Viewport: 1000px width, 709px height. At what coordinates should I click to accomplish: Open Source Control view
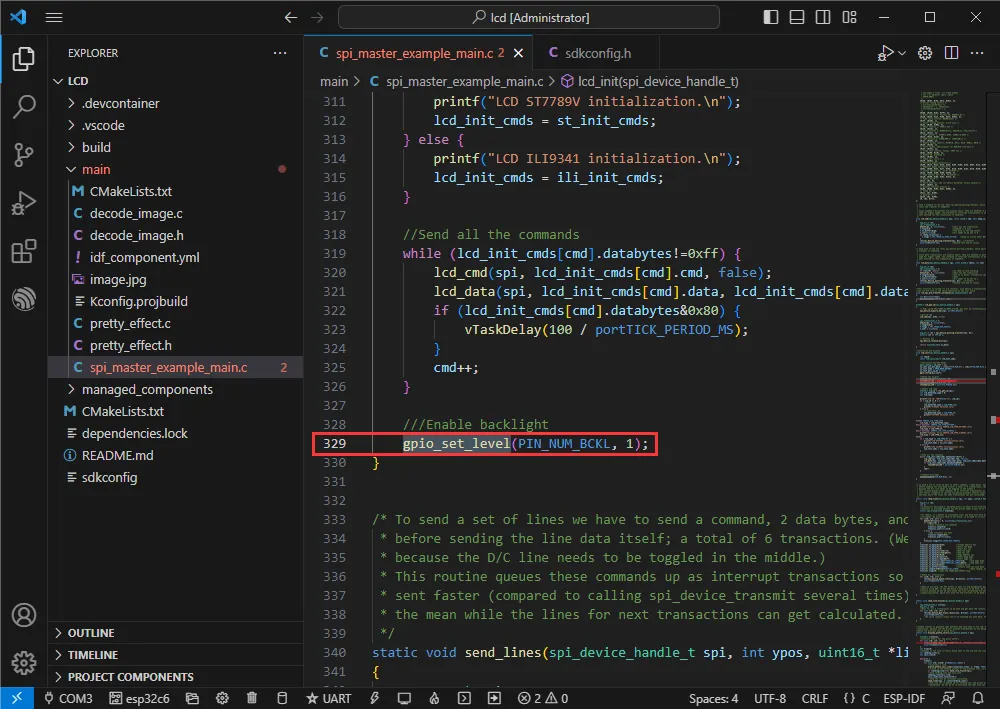pos(24,155)
